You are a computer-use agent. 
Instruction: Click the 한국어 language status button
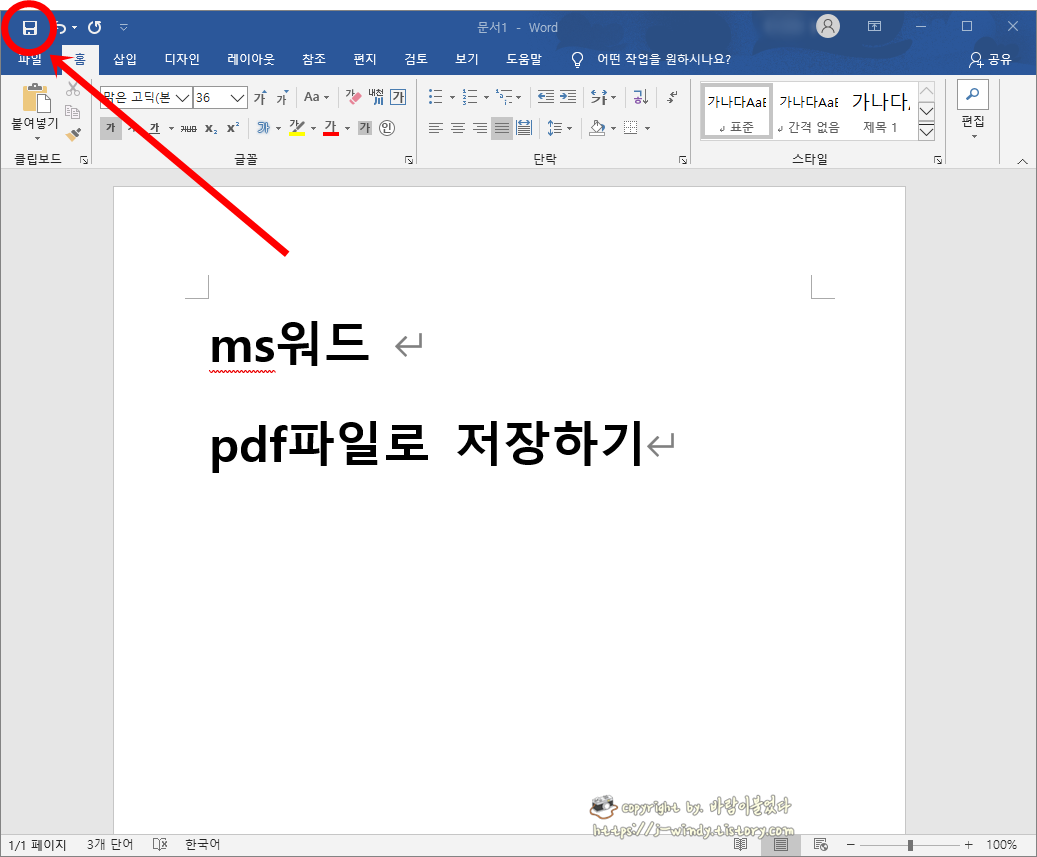[x=202, y=844]
